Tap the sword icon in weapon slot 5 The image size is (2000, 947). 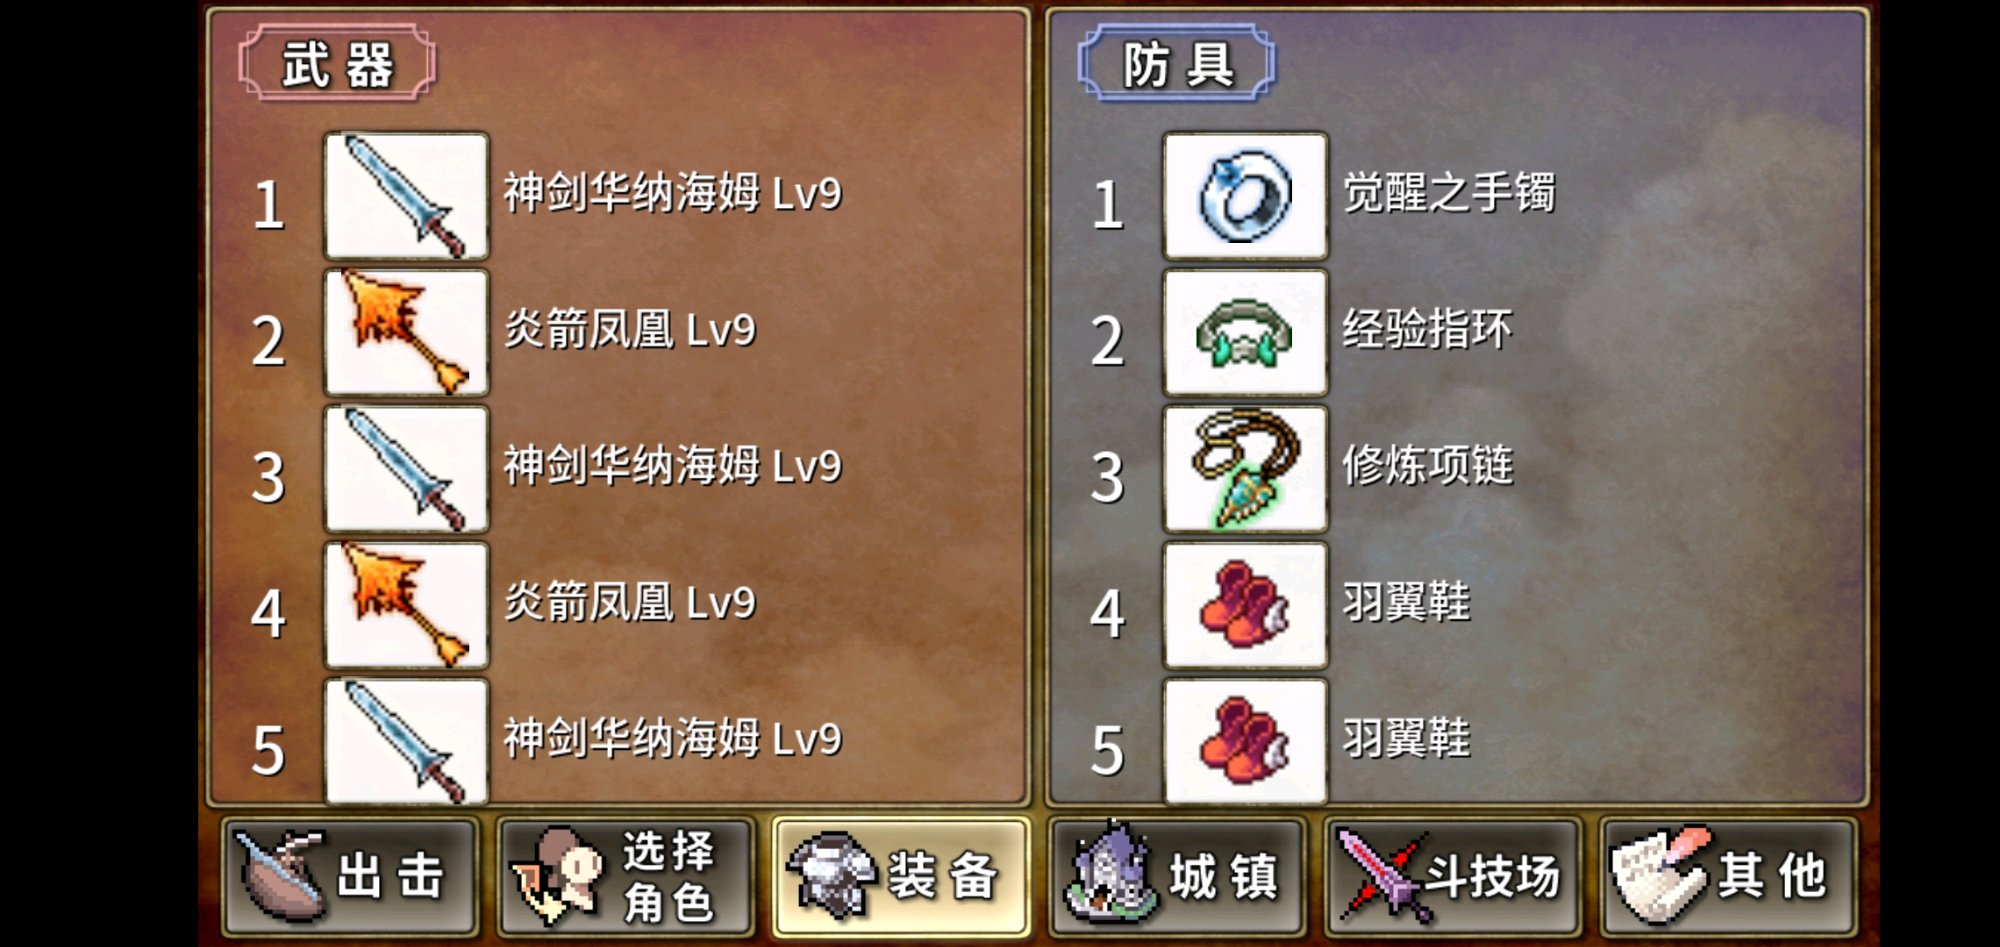(406, 741)
